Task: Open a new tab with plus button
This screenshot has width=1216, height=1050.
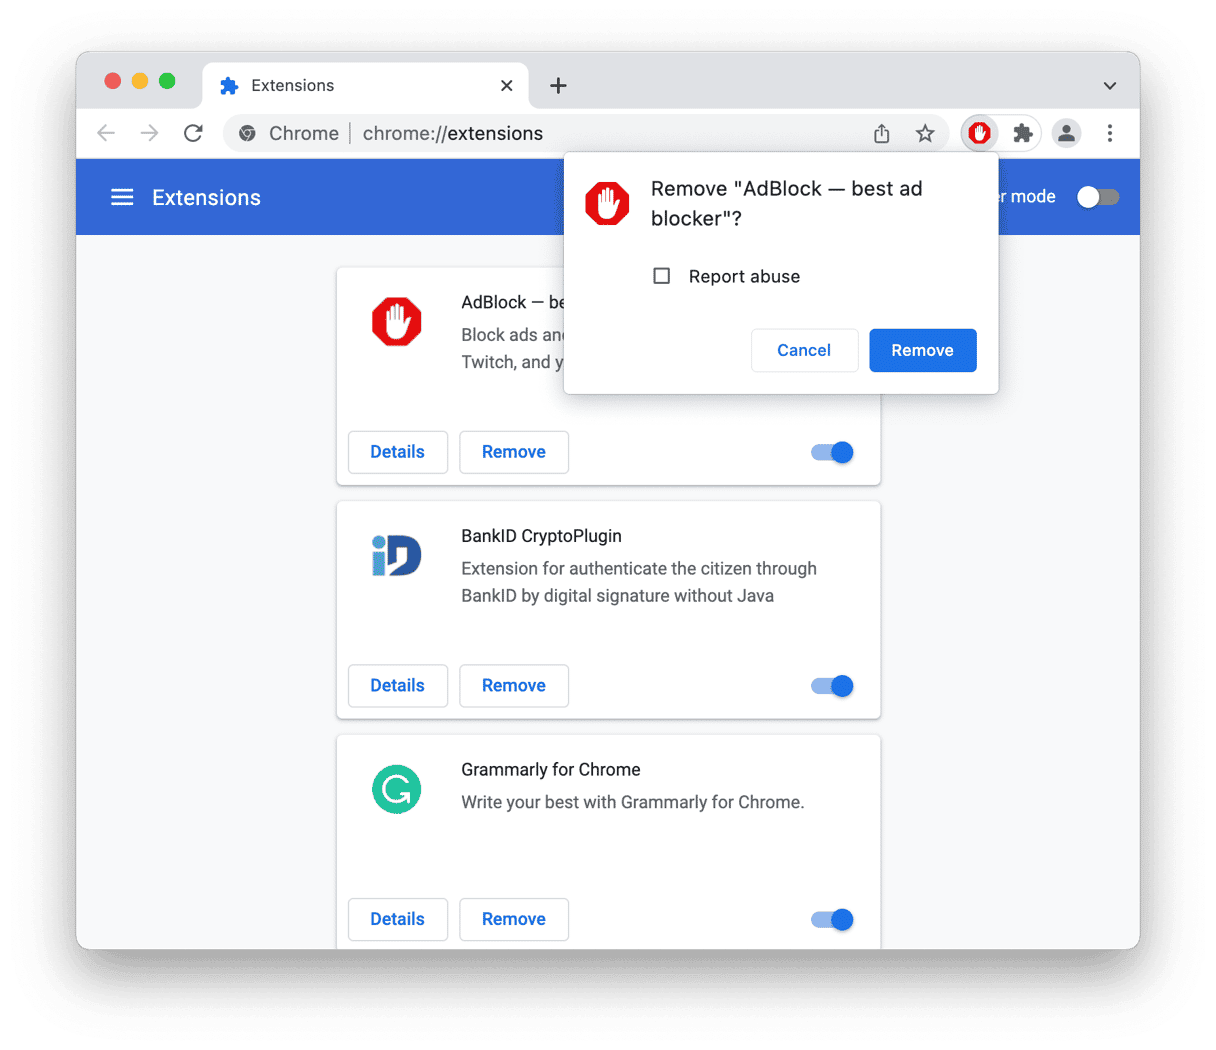Action: 558,86
